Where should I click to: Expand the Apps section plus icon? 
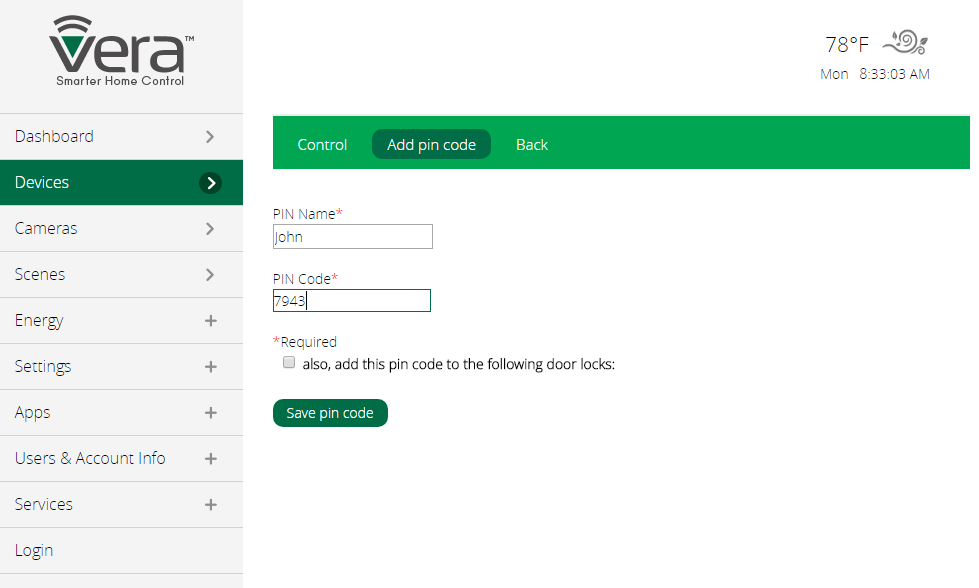210,413
